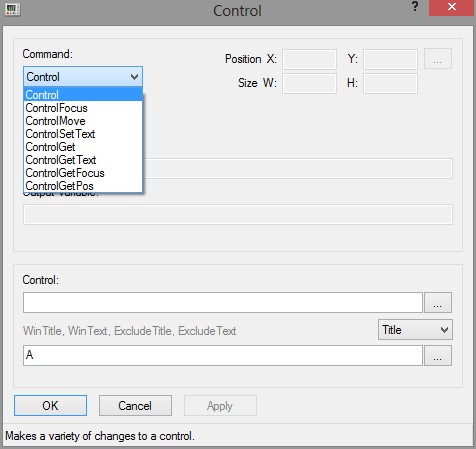
Task: Click the WinTitle field containing A
Action: tap(223, 355)
